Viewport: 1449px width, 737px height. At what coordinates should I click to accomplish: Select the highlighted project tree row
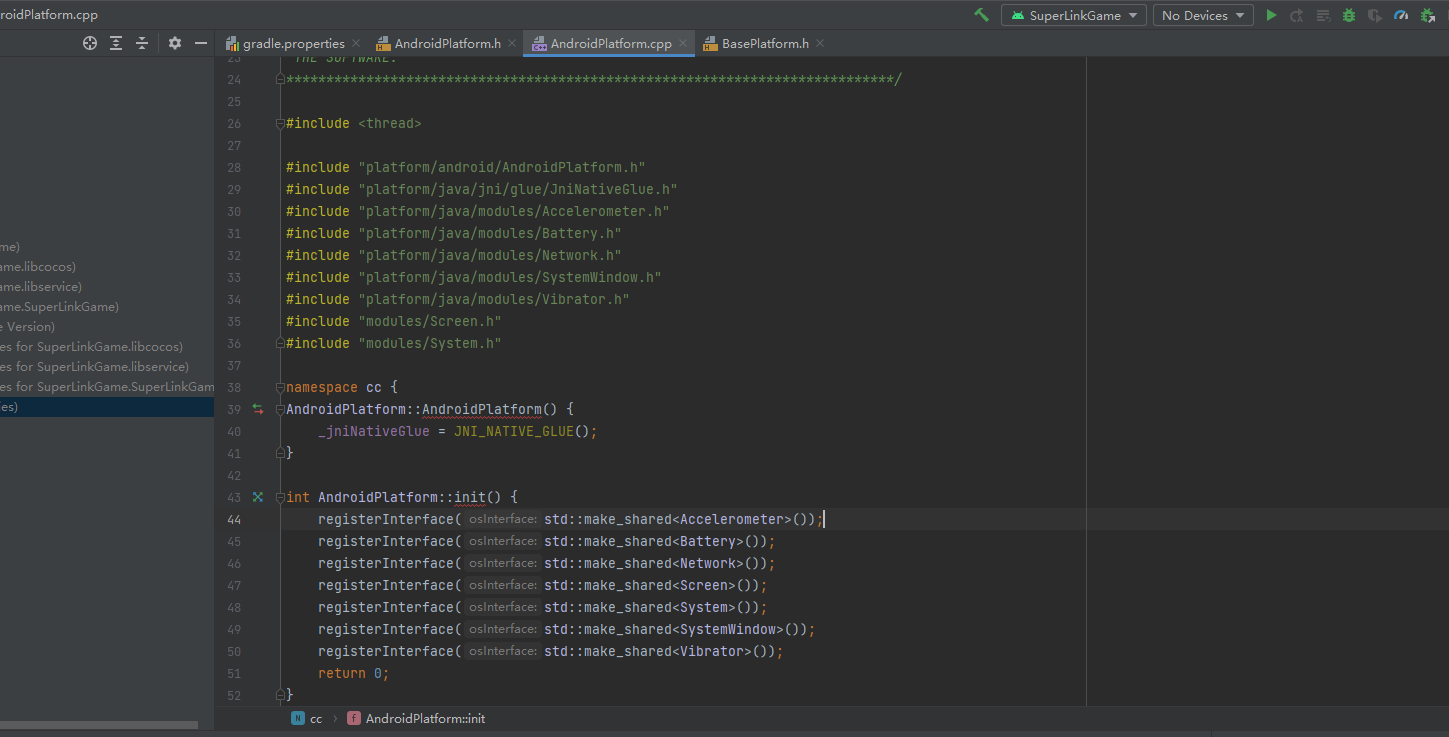107,407
